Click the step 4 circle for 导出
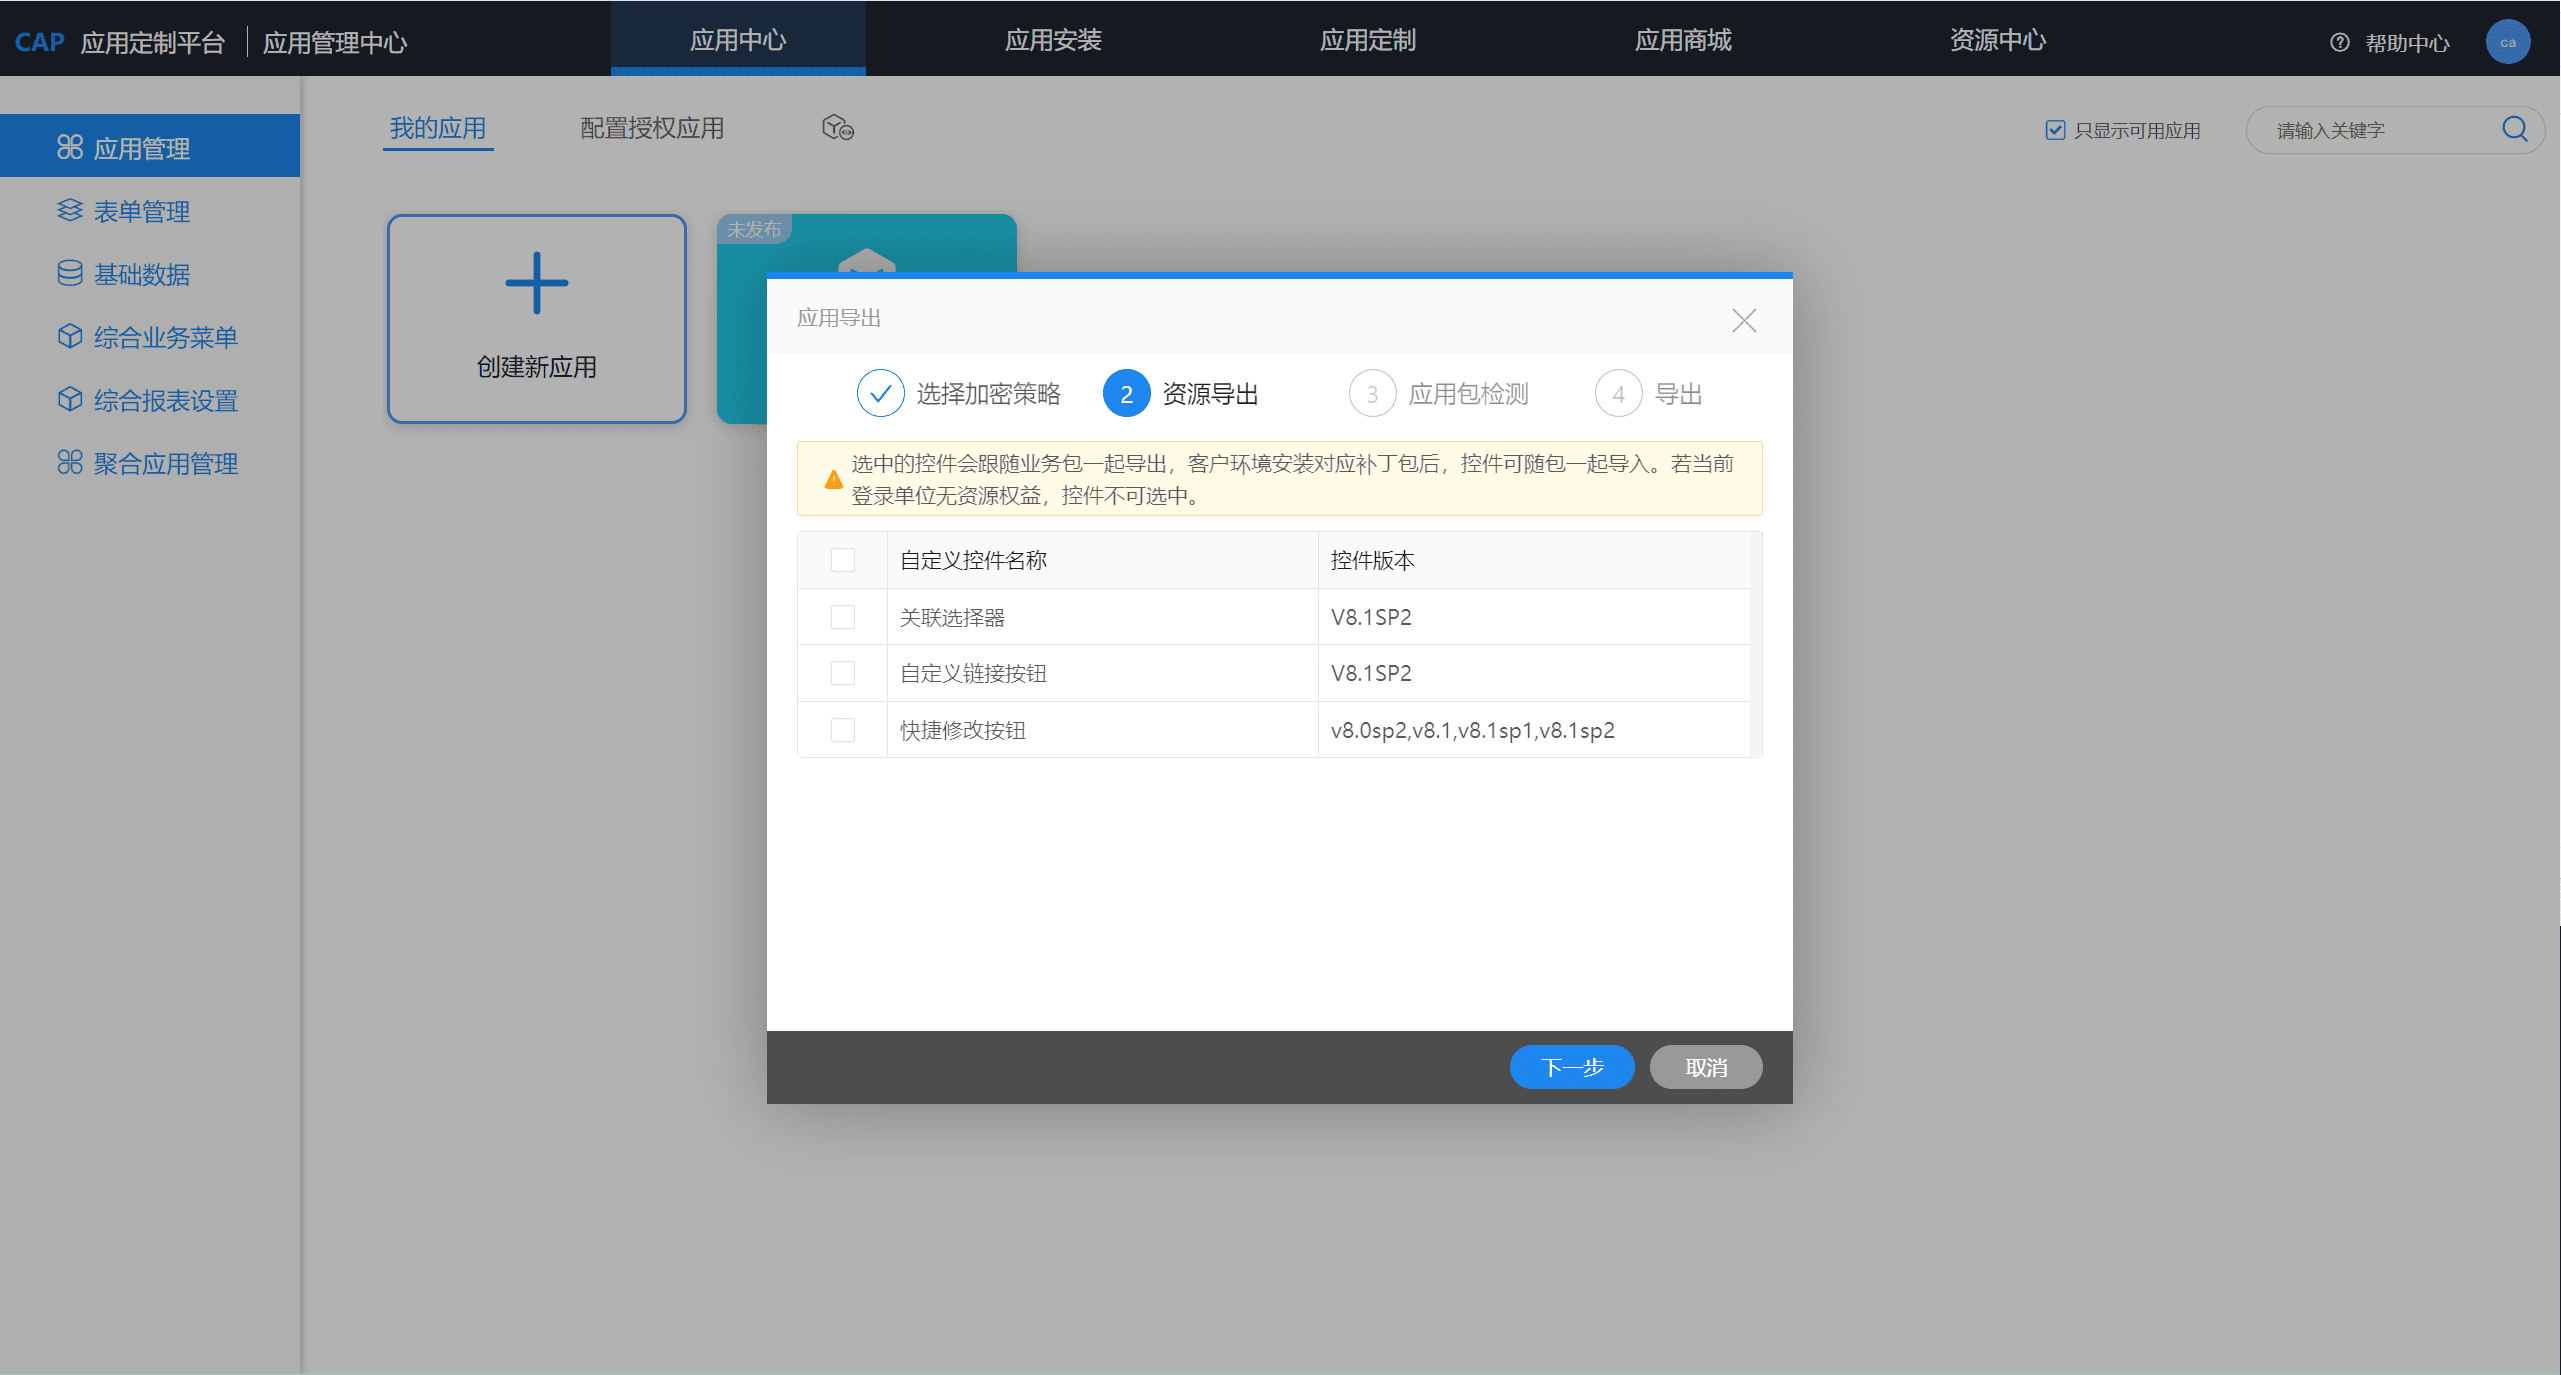This screenshot has height=1375, width=2561. 1618,394
